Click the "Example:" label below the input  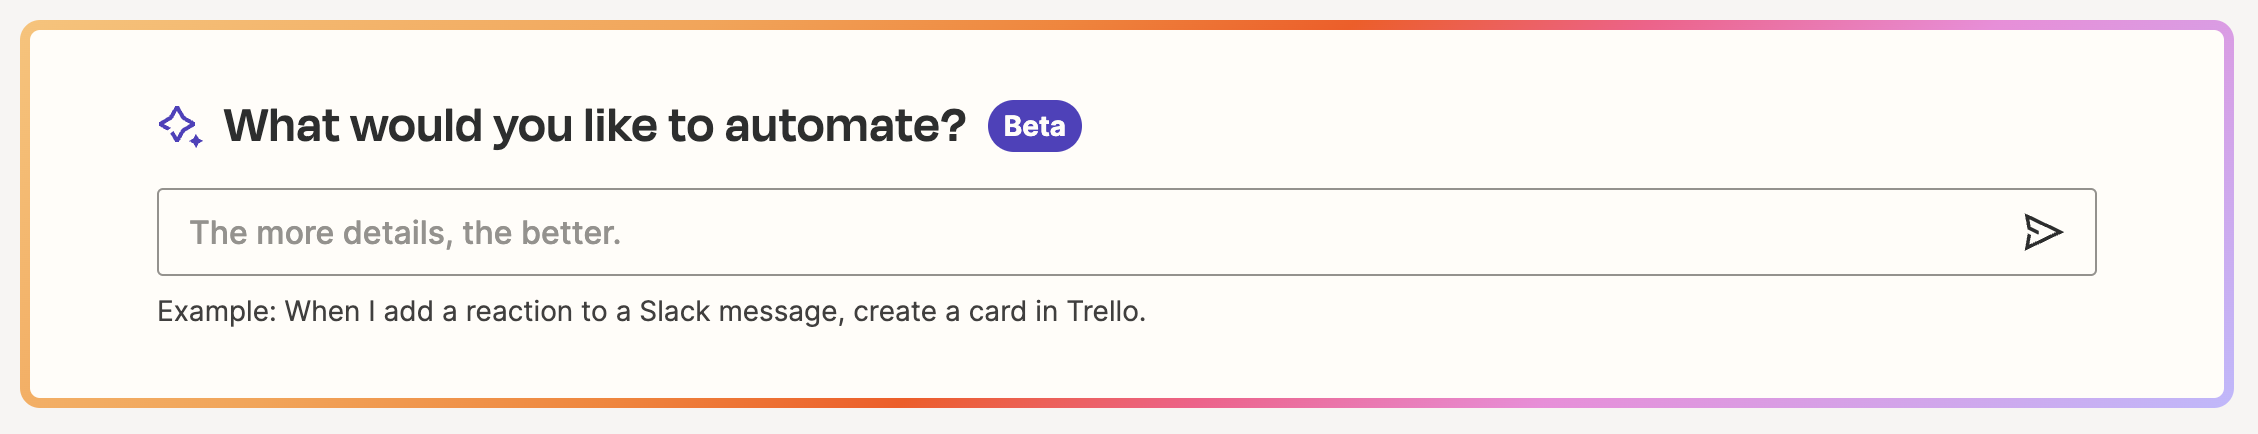(216, 312)
